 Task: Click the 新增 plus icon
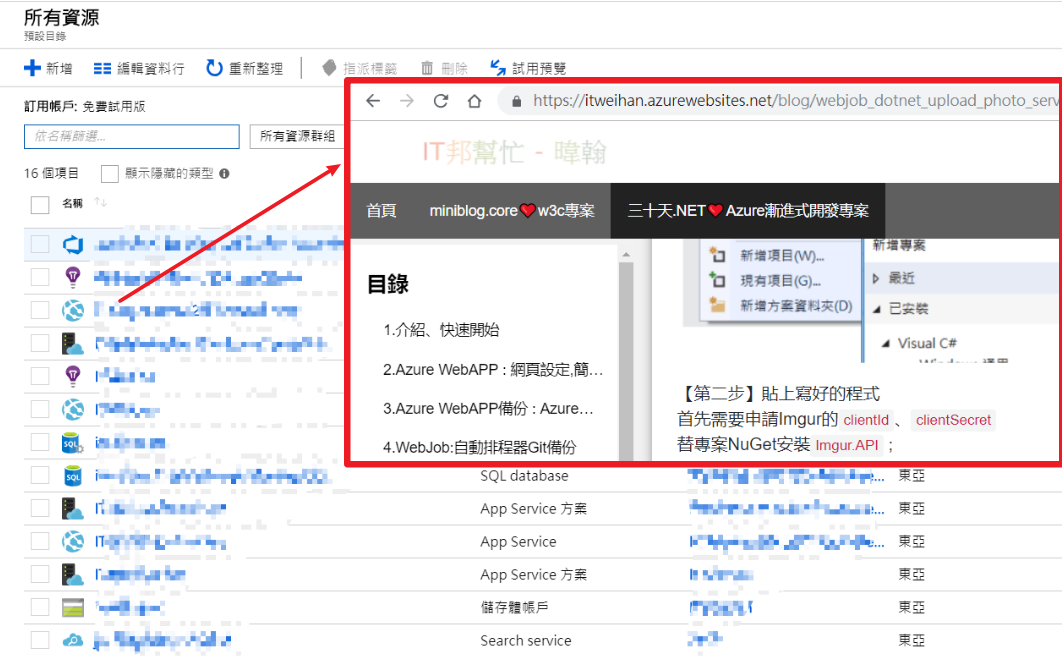click(33, 68)
